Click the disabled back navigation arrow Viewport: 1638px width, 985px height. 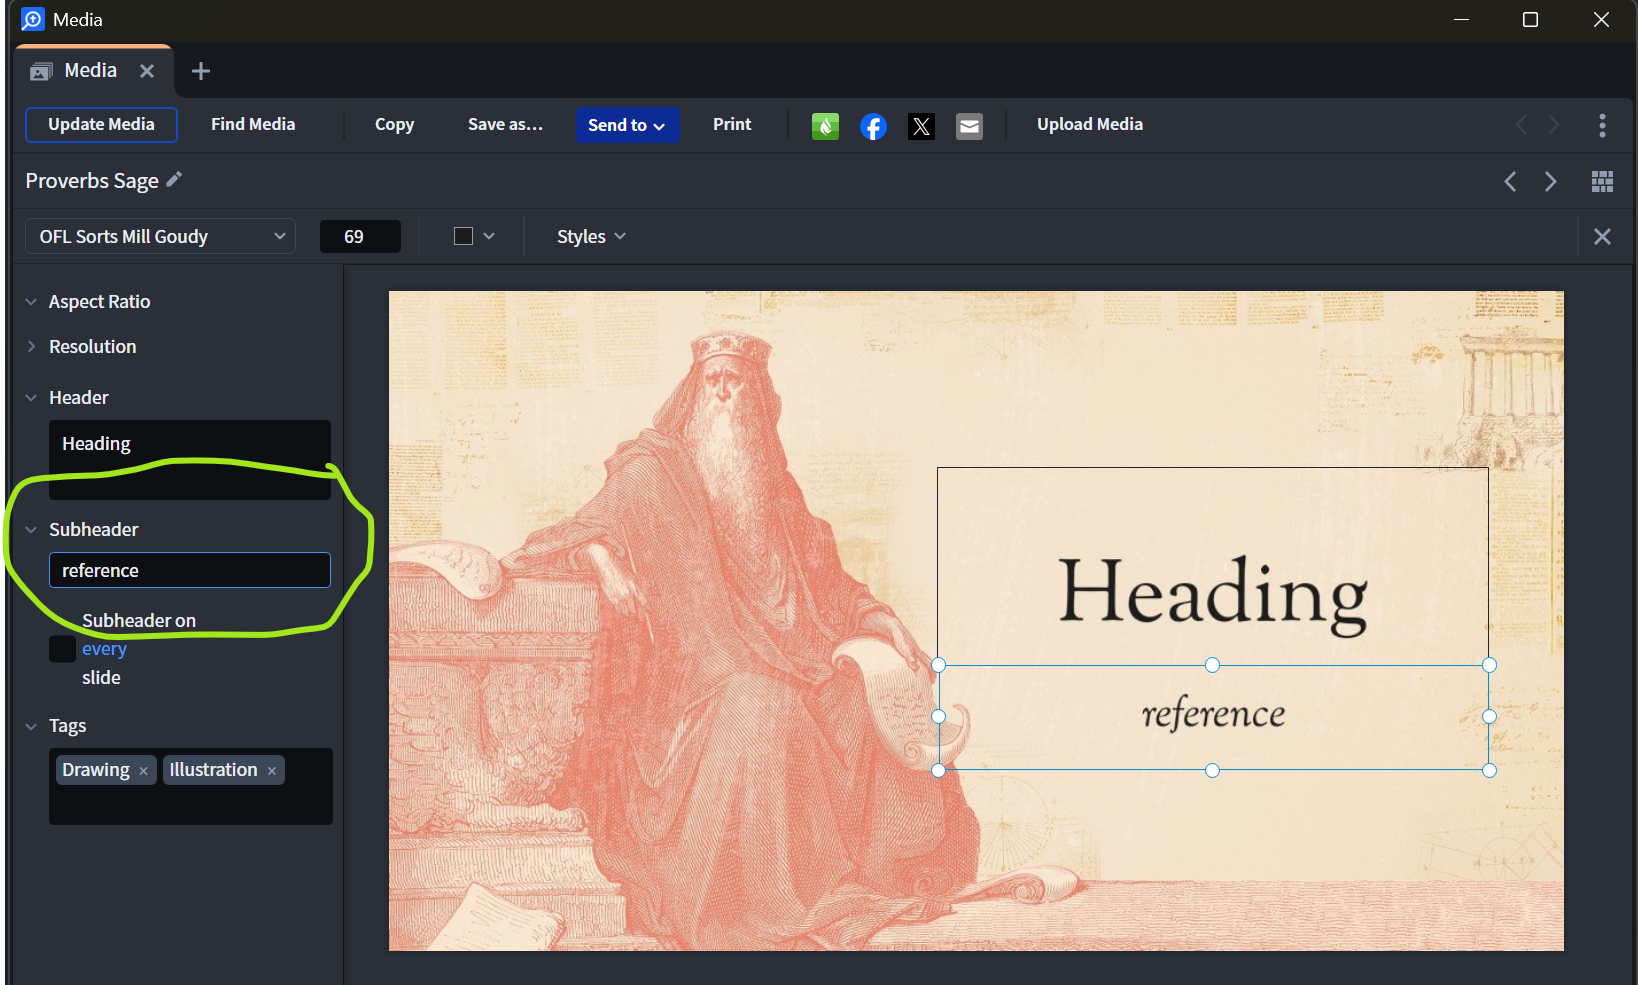[x=1521, y=125]
